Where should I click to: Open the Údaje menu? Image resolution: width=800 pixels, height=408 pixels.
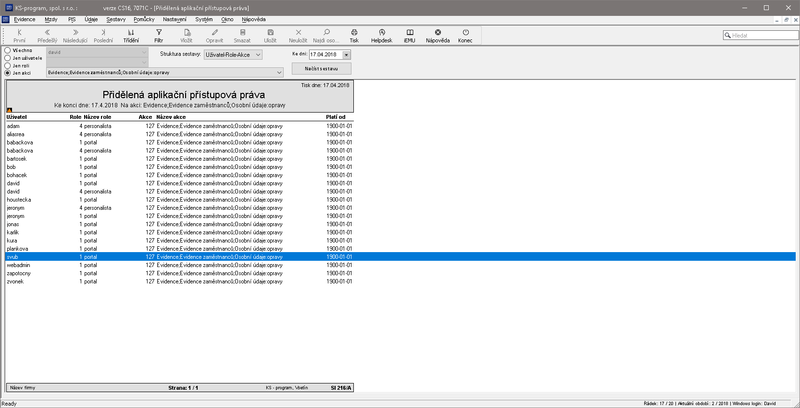[91, 19]
